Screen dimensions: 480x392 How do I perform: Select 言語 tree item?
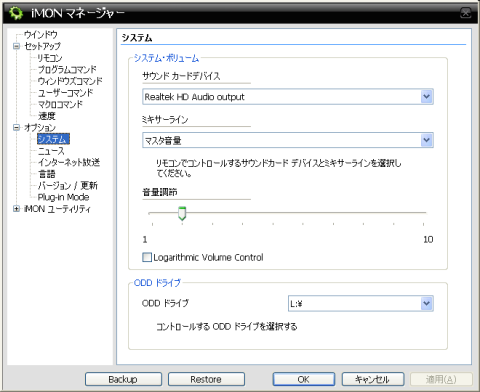(47, 174)
